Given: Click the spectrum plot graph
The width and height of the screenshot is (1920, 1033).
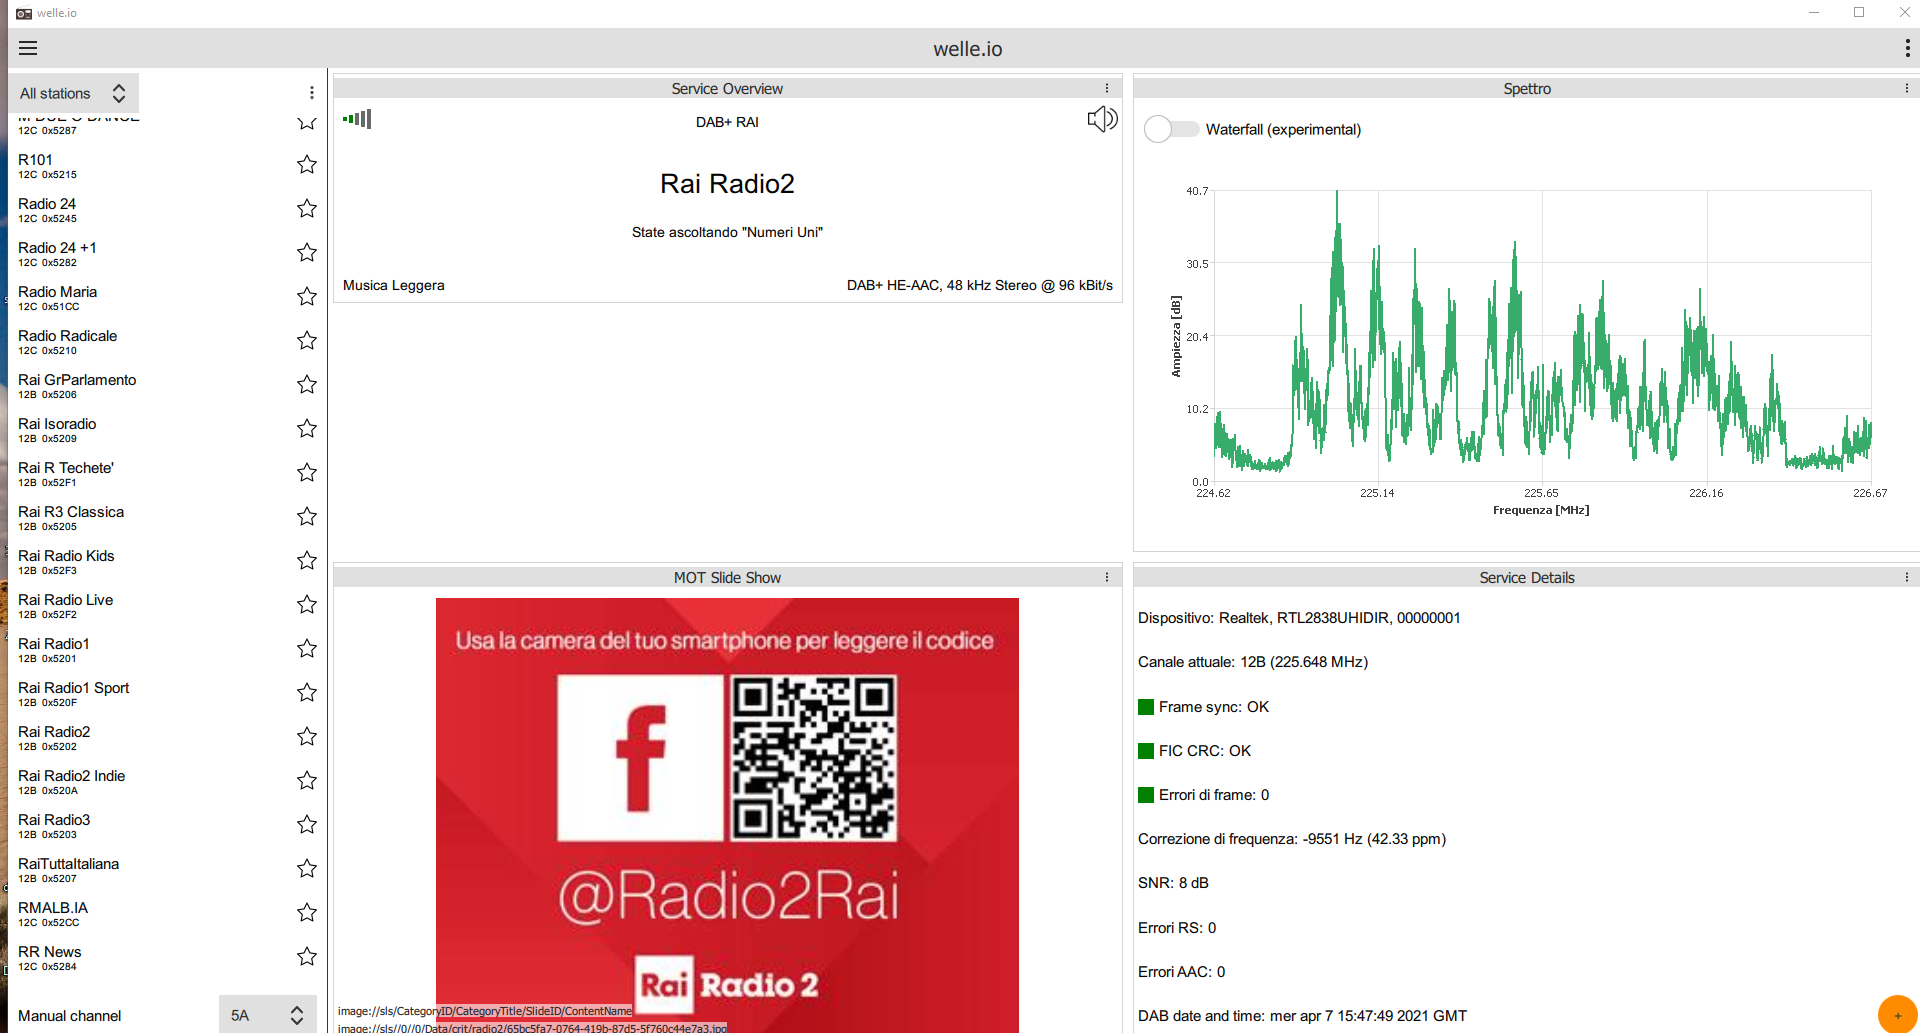Looking at the screenshot, I should 1541,336.
